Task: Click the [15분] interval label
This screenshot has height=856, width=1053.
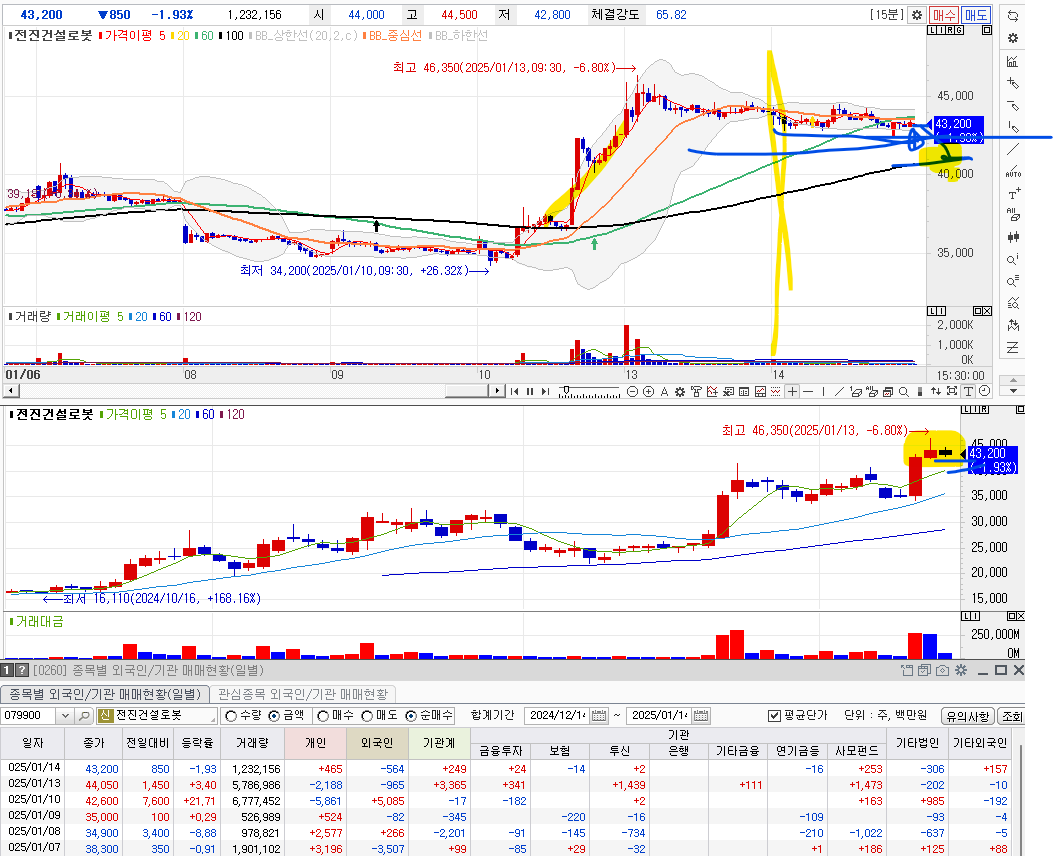Action: click(886, 15)
